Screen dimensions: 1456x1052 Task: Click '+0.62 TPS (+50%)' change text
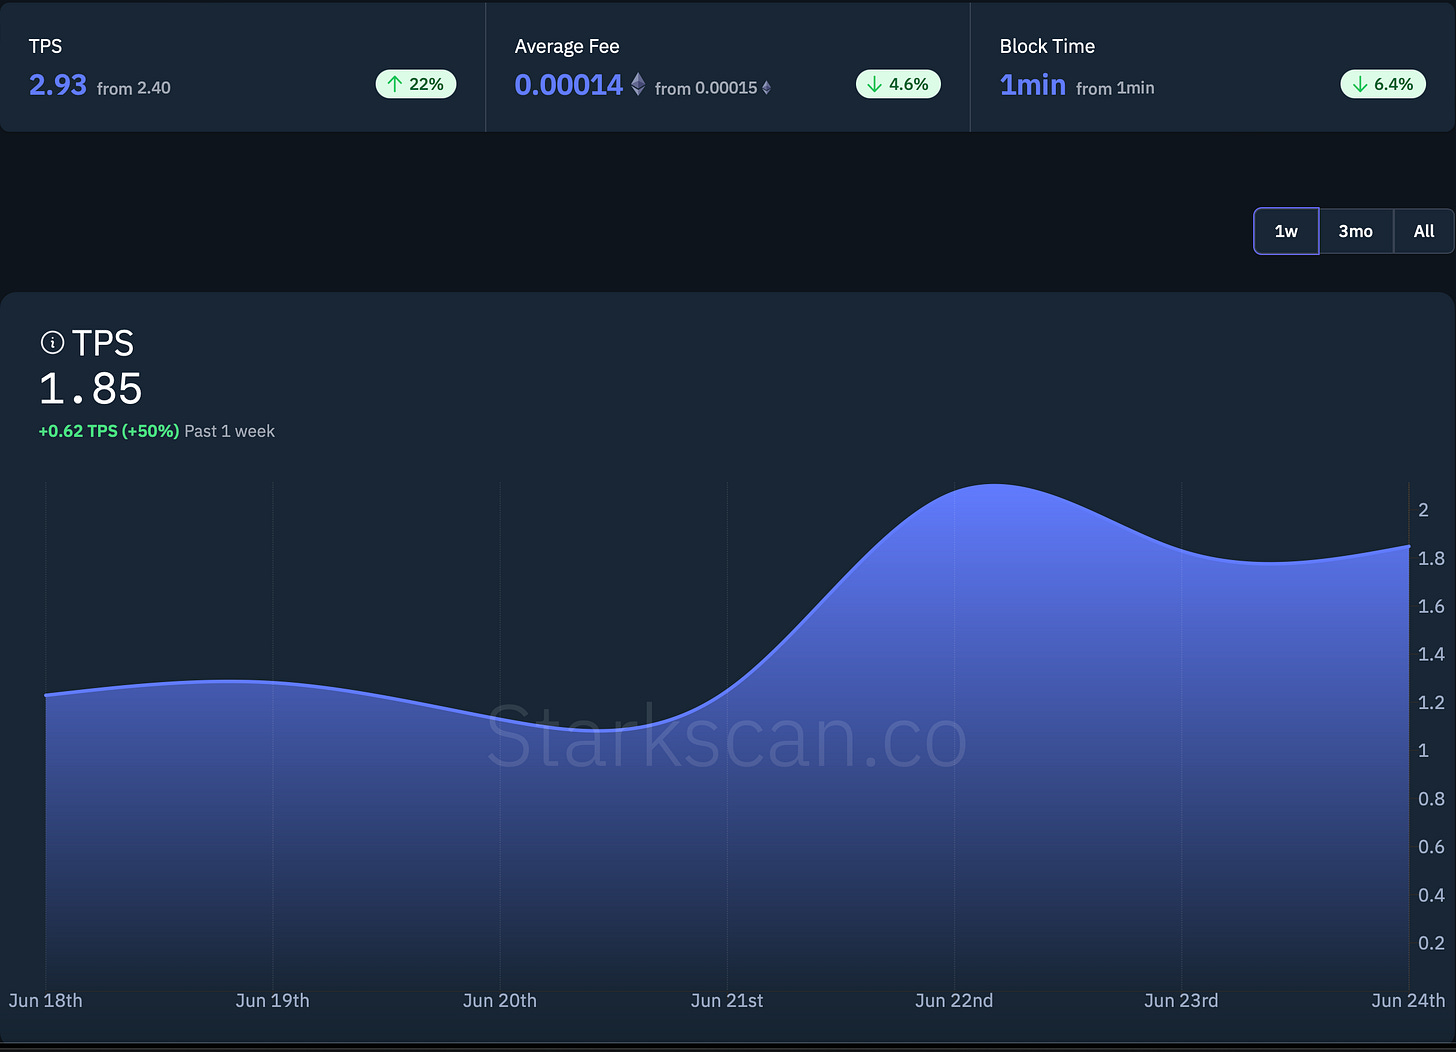[109, 431]
